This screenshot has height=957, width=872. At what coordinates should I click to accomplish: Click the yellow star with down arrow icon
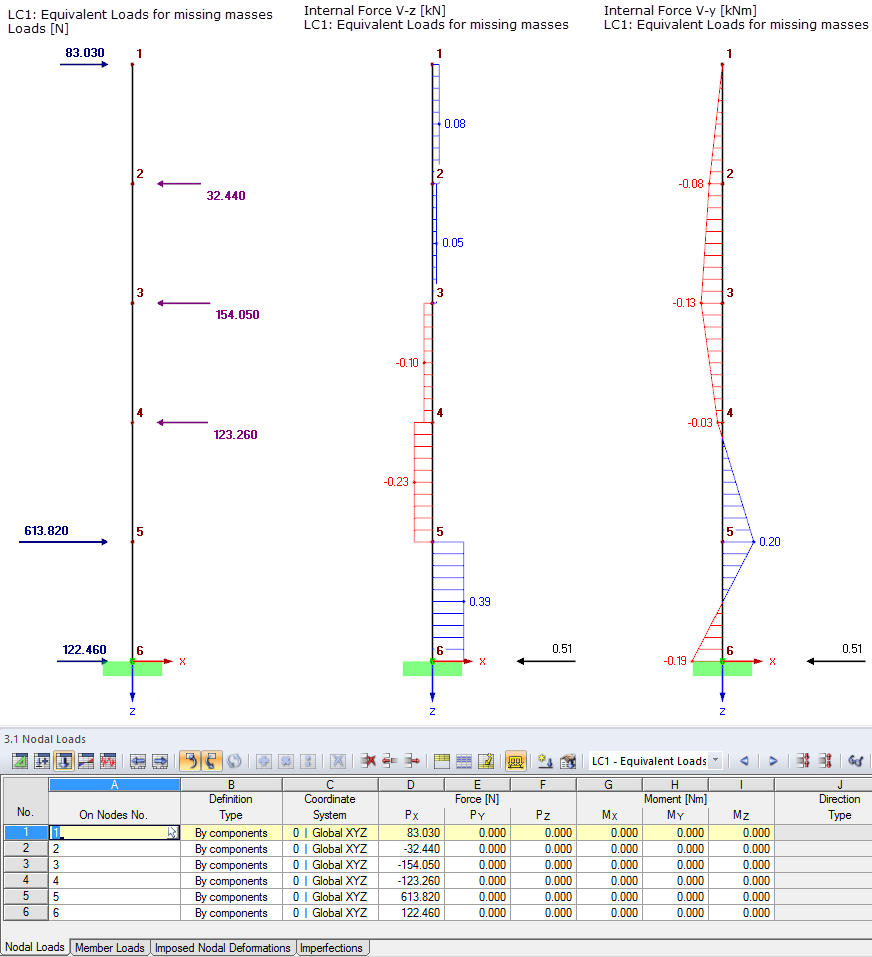pos(546,761)
